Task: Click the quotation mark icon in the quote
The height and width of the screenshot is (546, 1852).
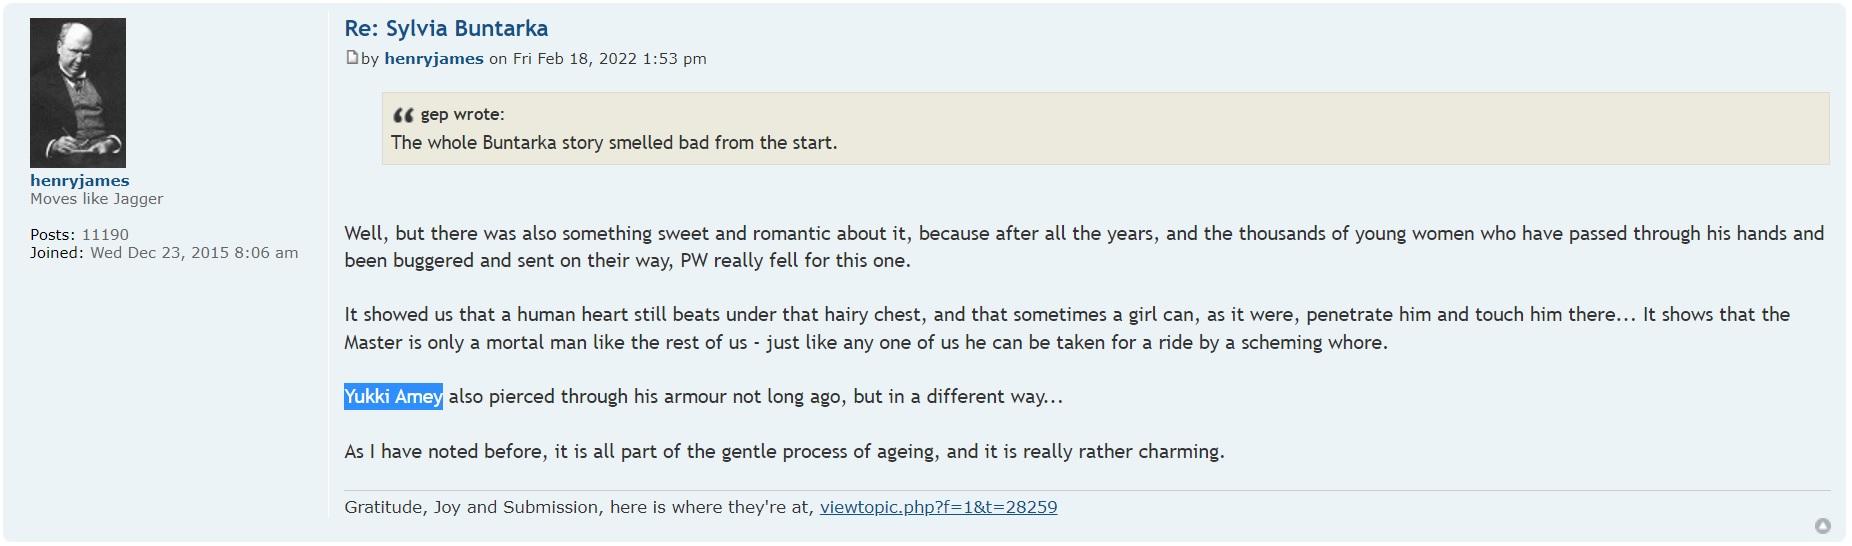Action: [403, 115]
